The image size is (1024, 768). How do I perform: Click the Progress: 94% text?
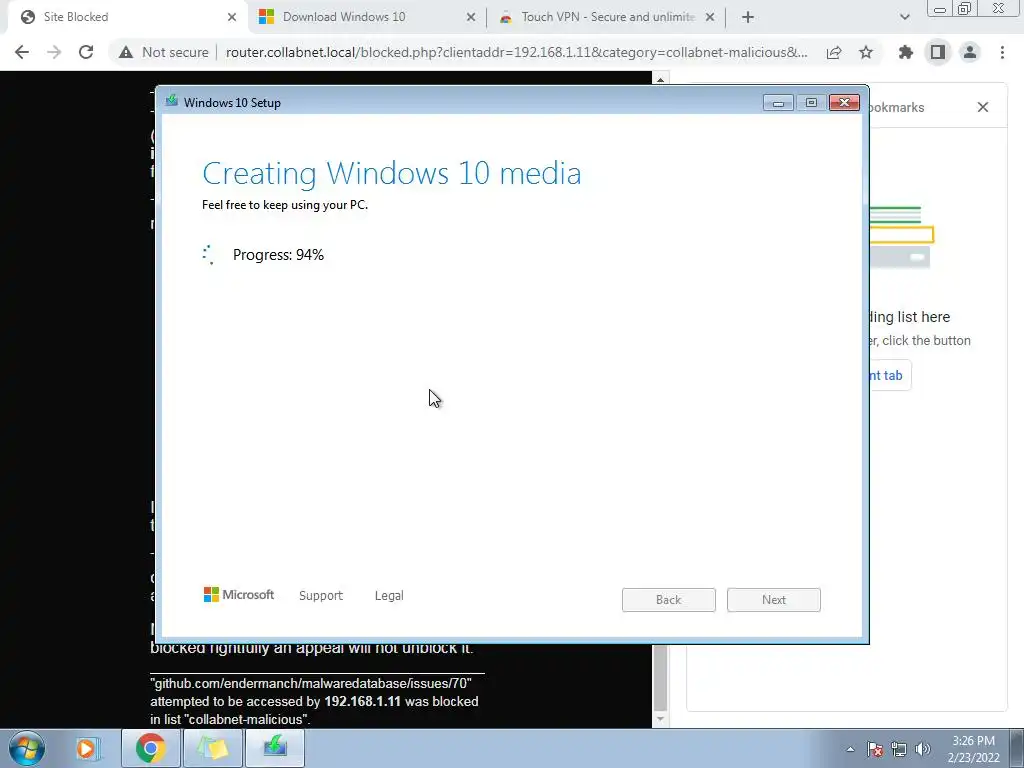tap(278, 255)
